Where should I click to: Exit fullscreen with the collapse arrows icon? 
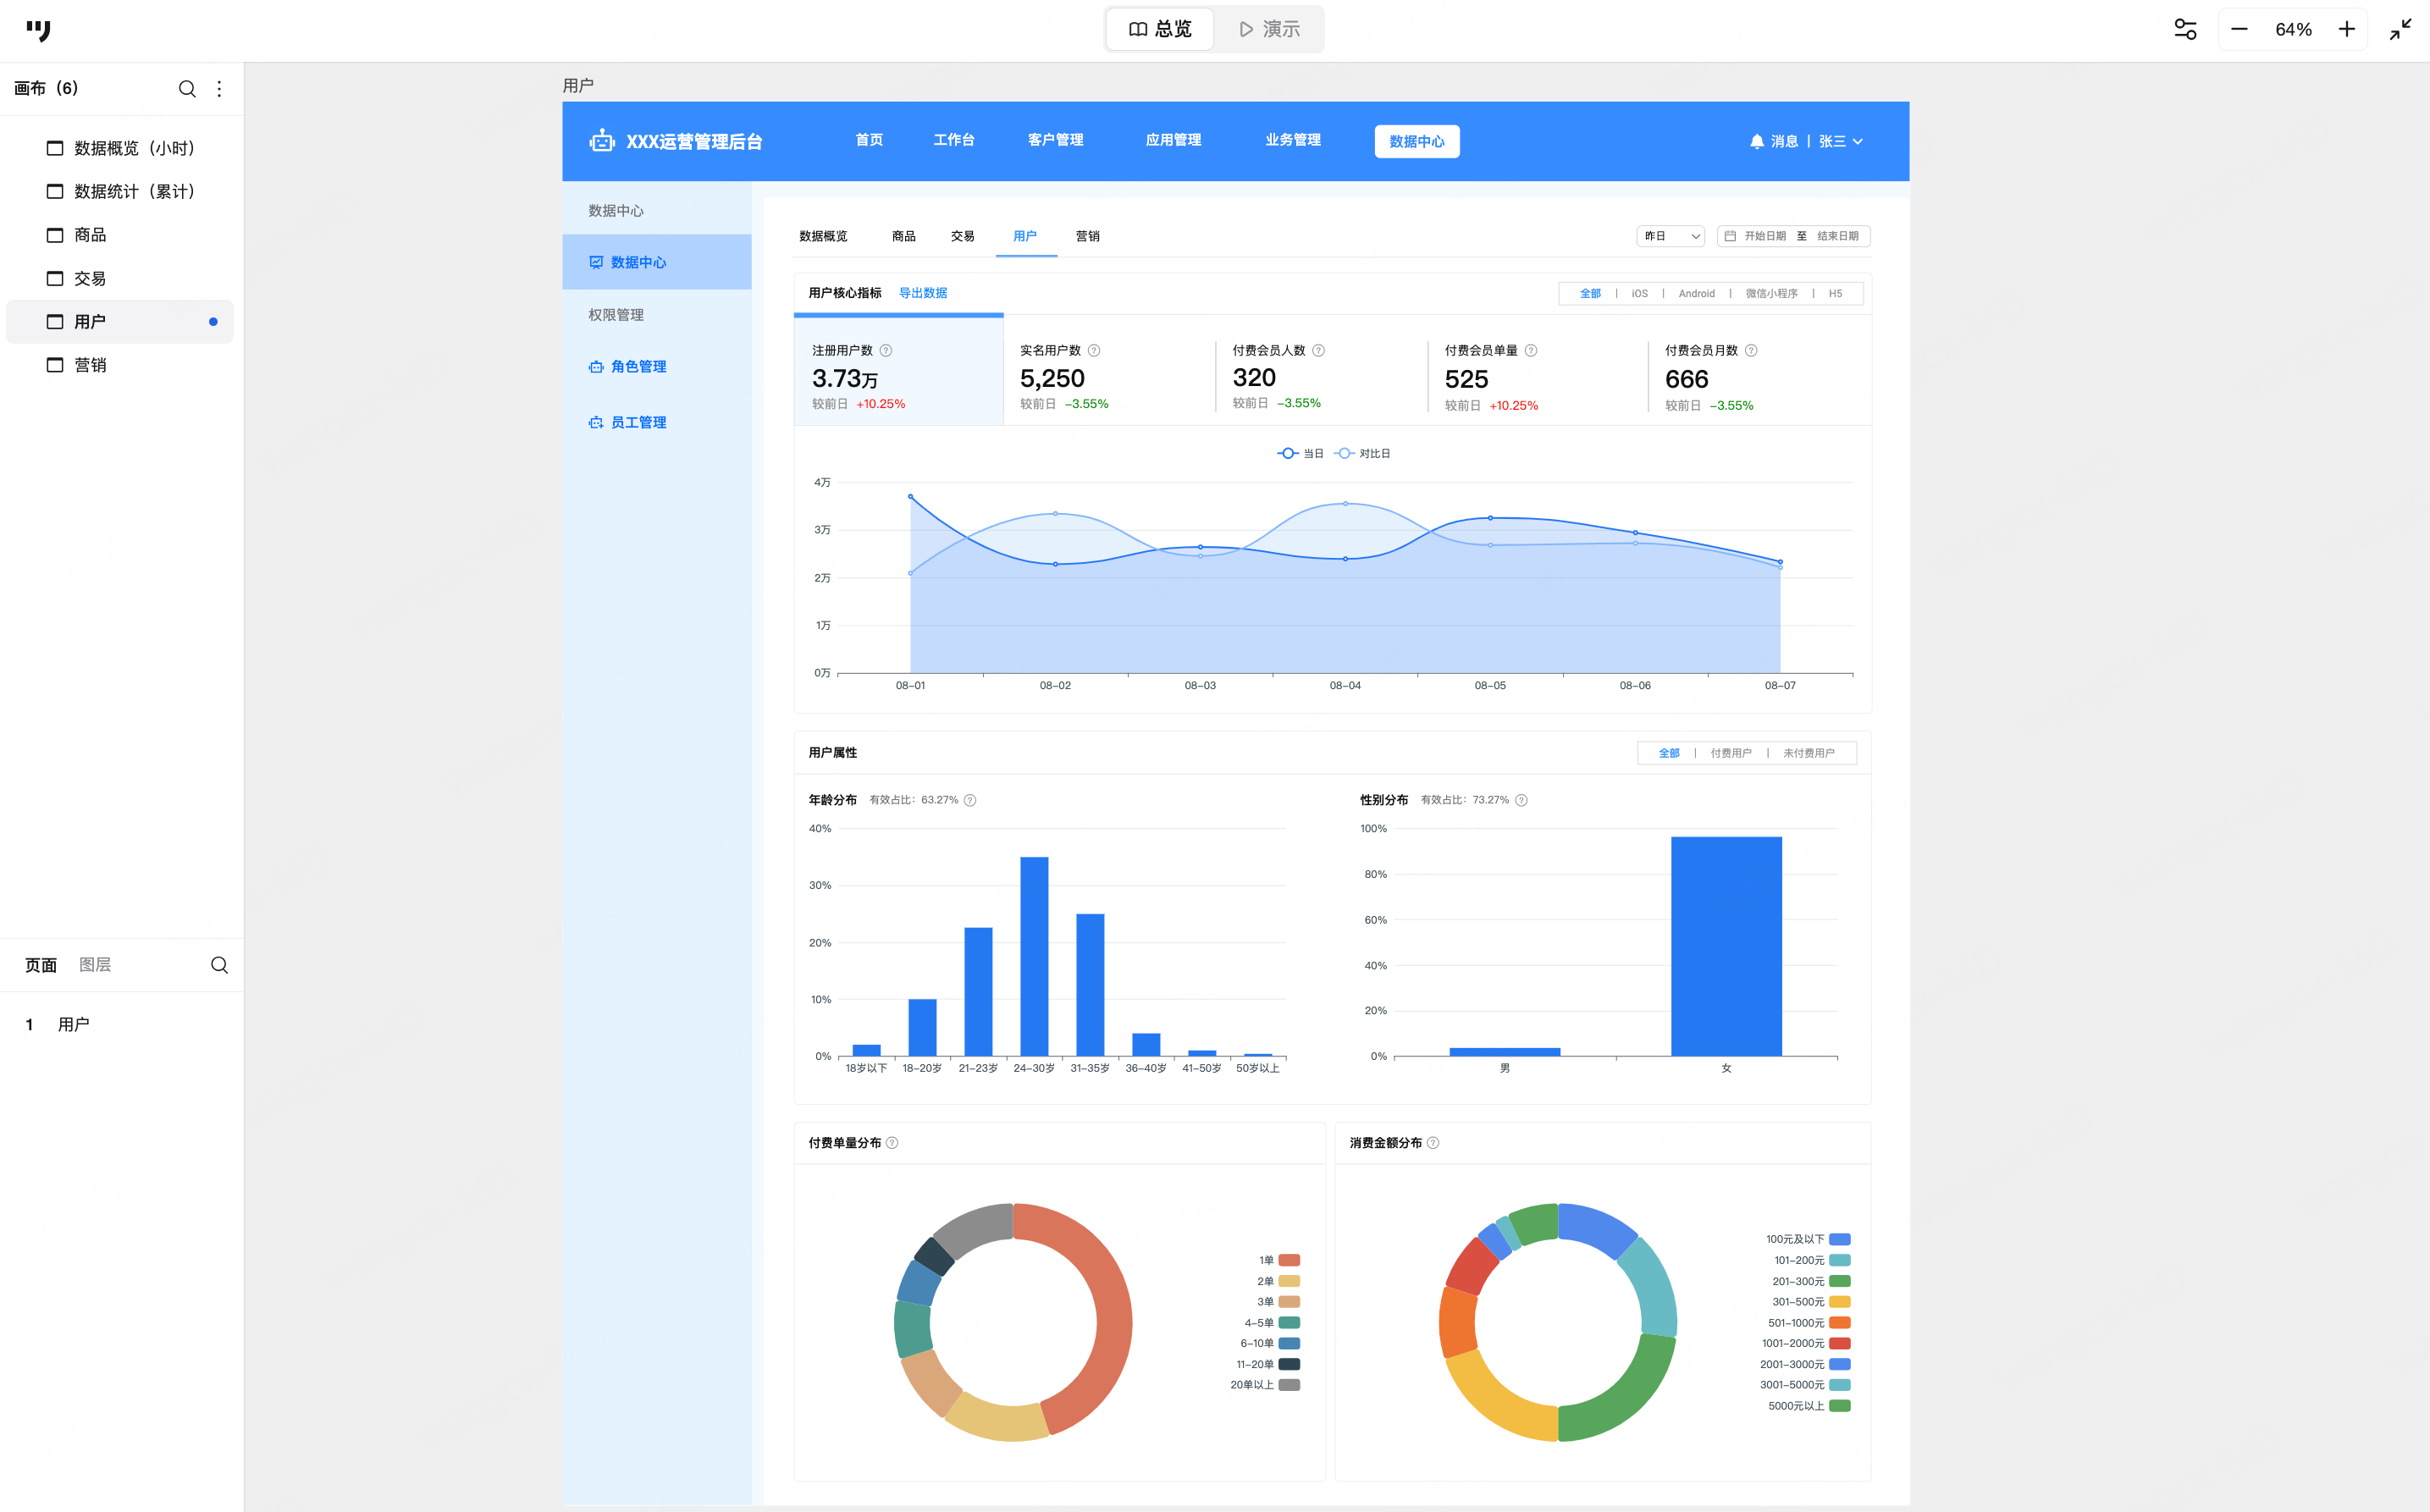(x=2400, y=30)
